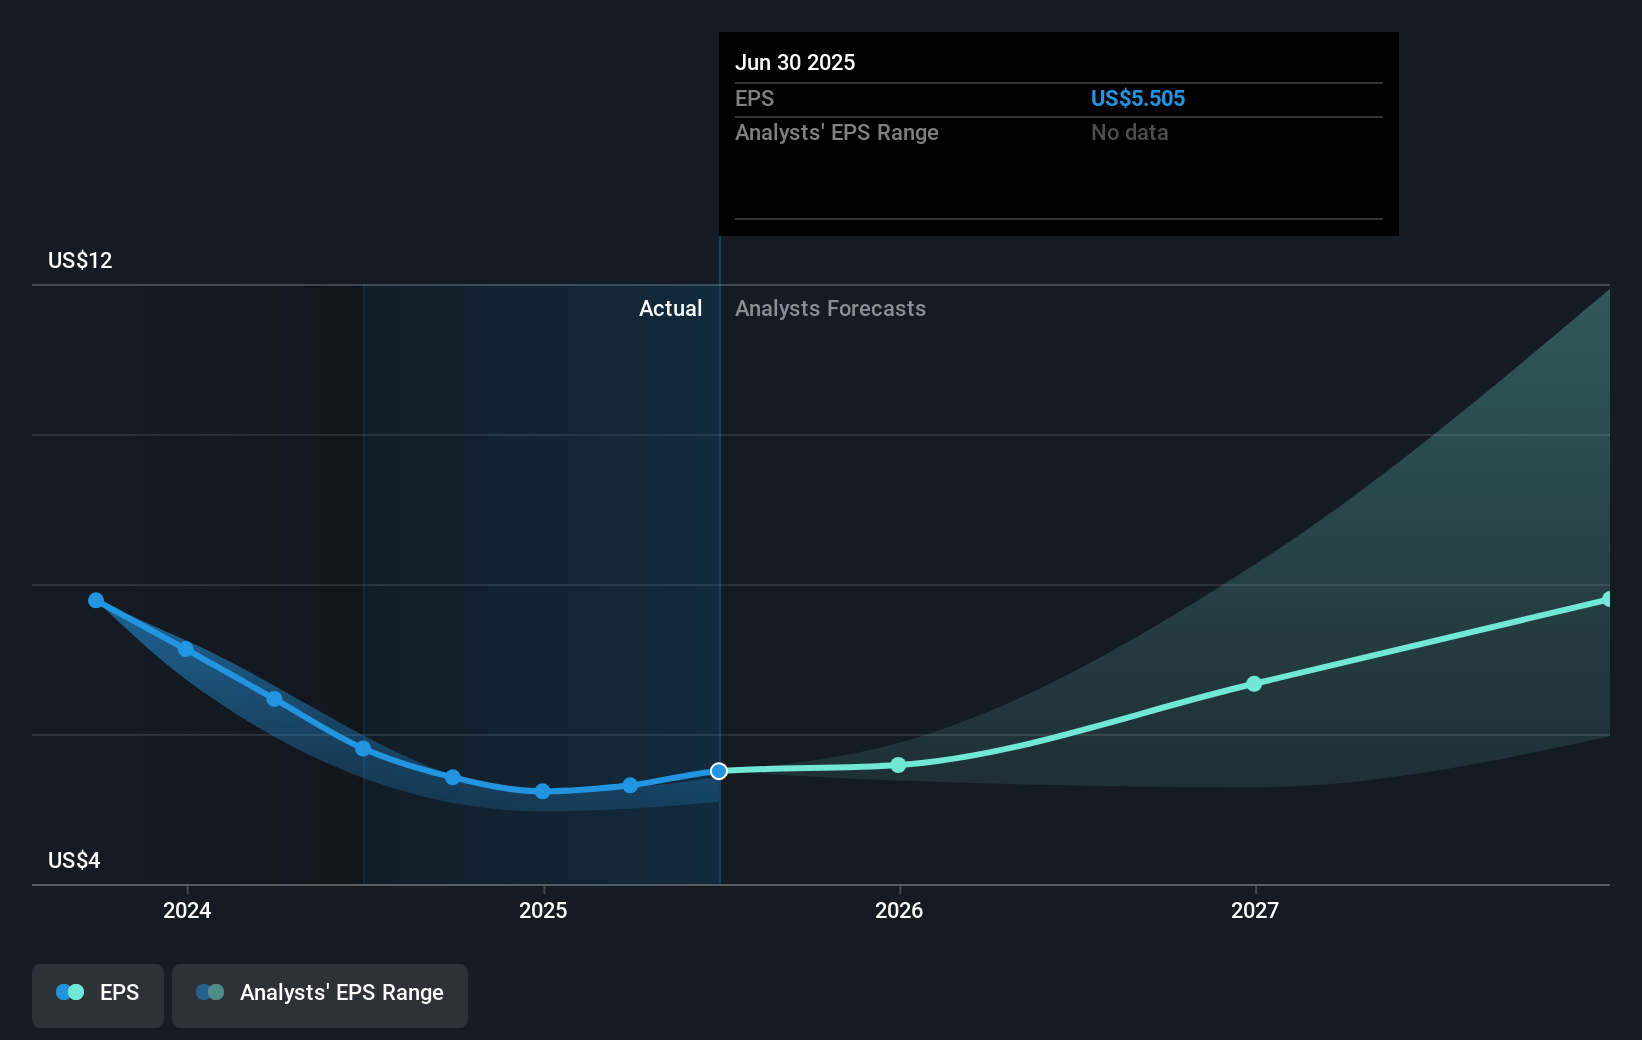Click the US$4 y-axis label
The height and width of the screenshot is (1040, 1642).
74,860
